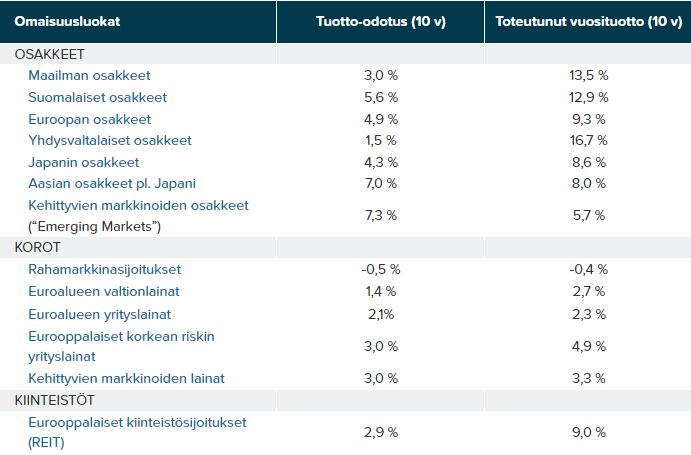
Task: Click the Suomalaiset osakkeet label
Action: (98, 97)
